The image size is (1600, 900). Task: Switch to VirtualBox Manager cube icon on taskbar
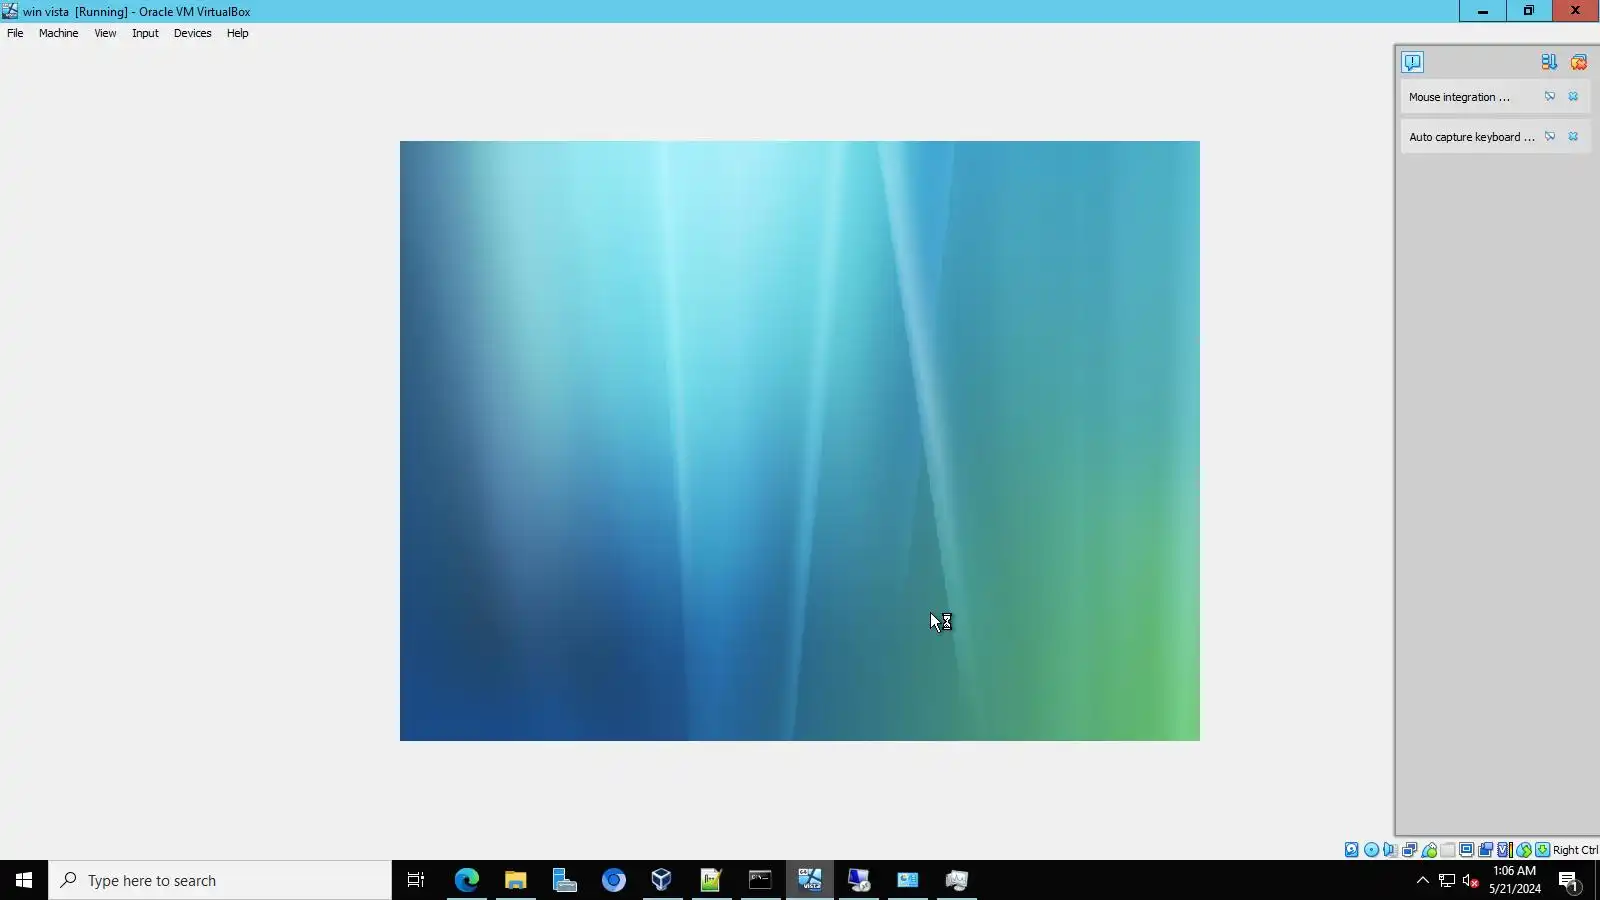point(662,880)
